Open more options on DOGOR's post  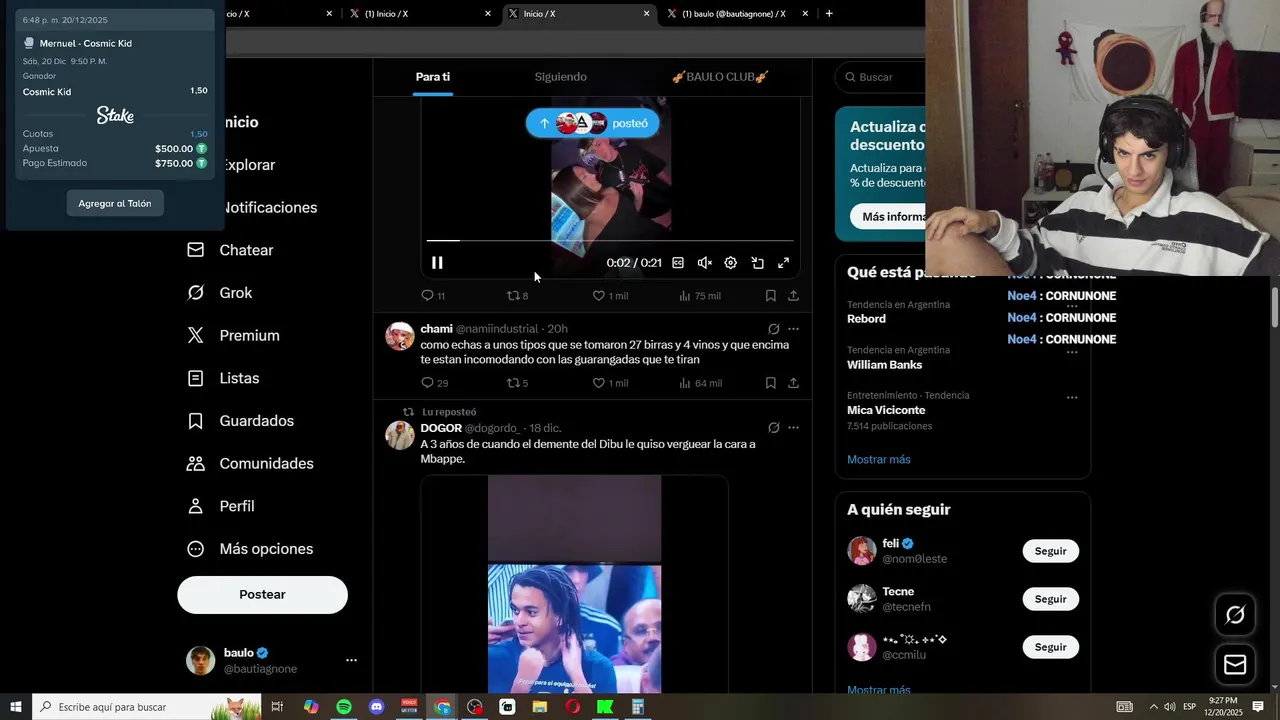click(x=793, y=428)
